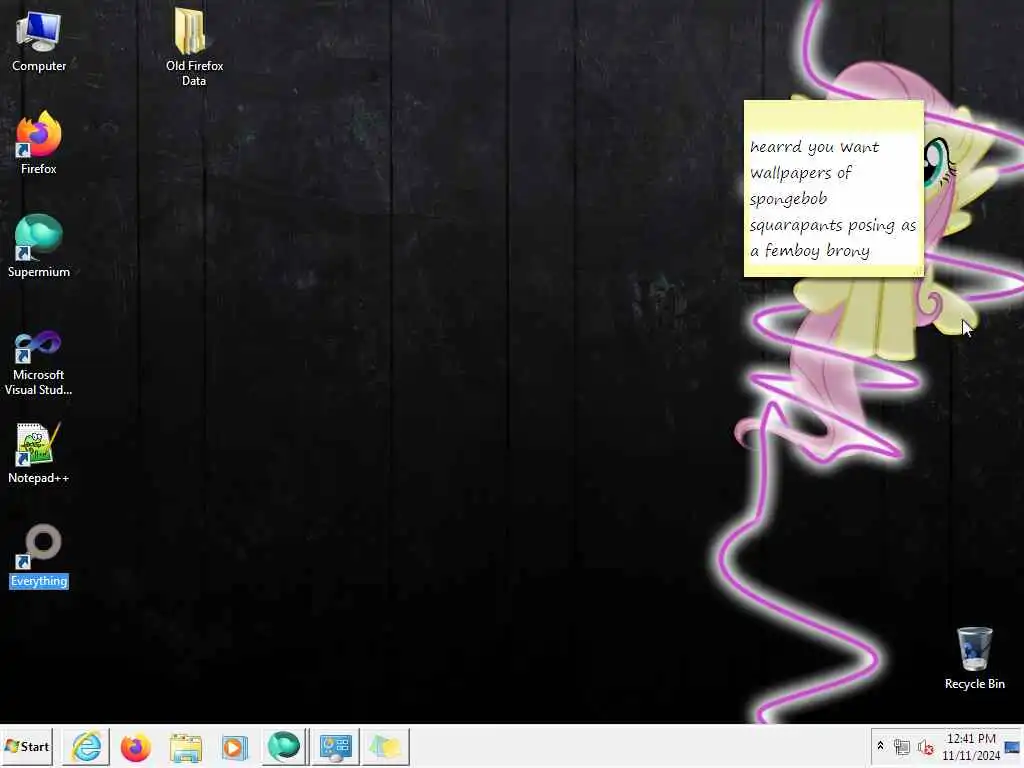
Task: Click the sticky note resize corner grip
Action: point(917,270)
